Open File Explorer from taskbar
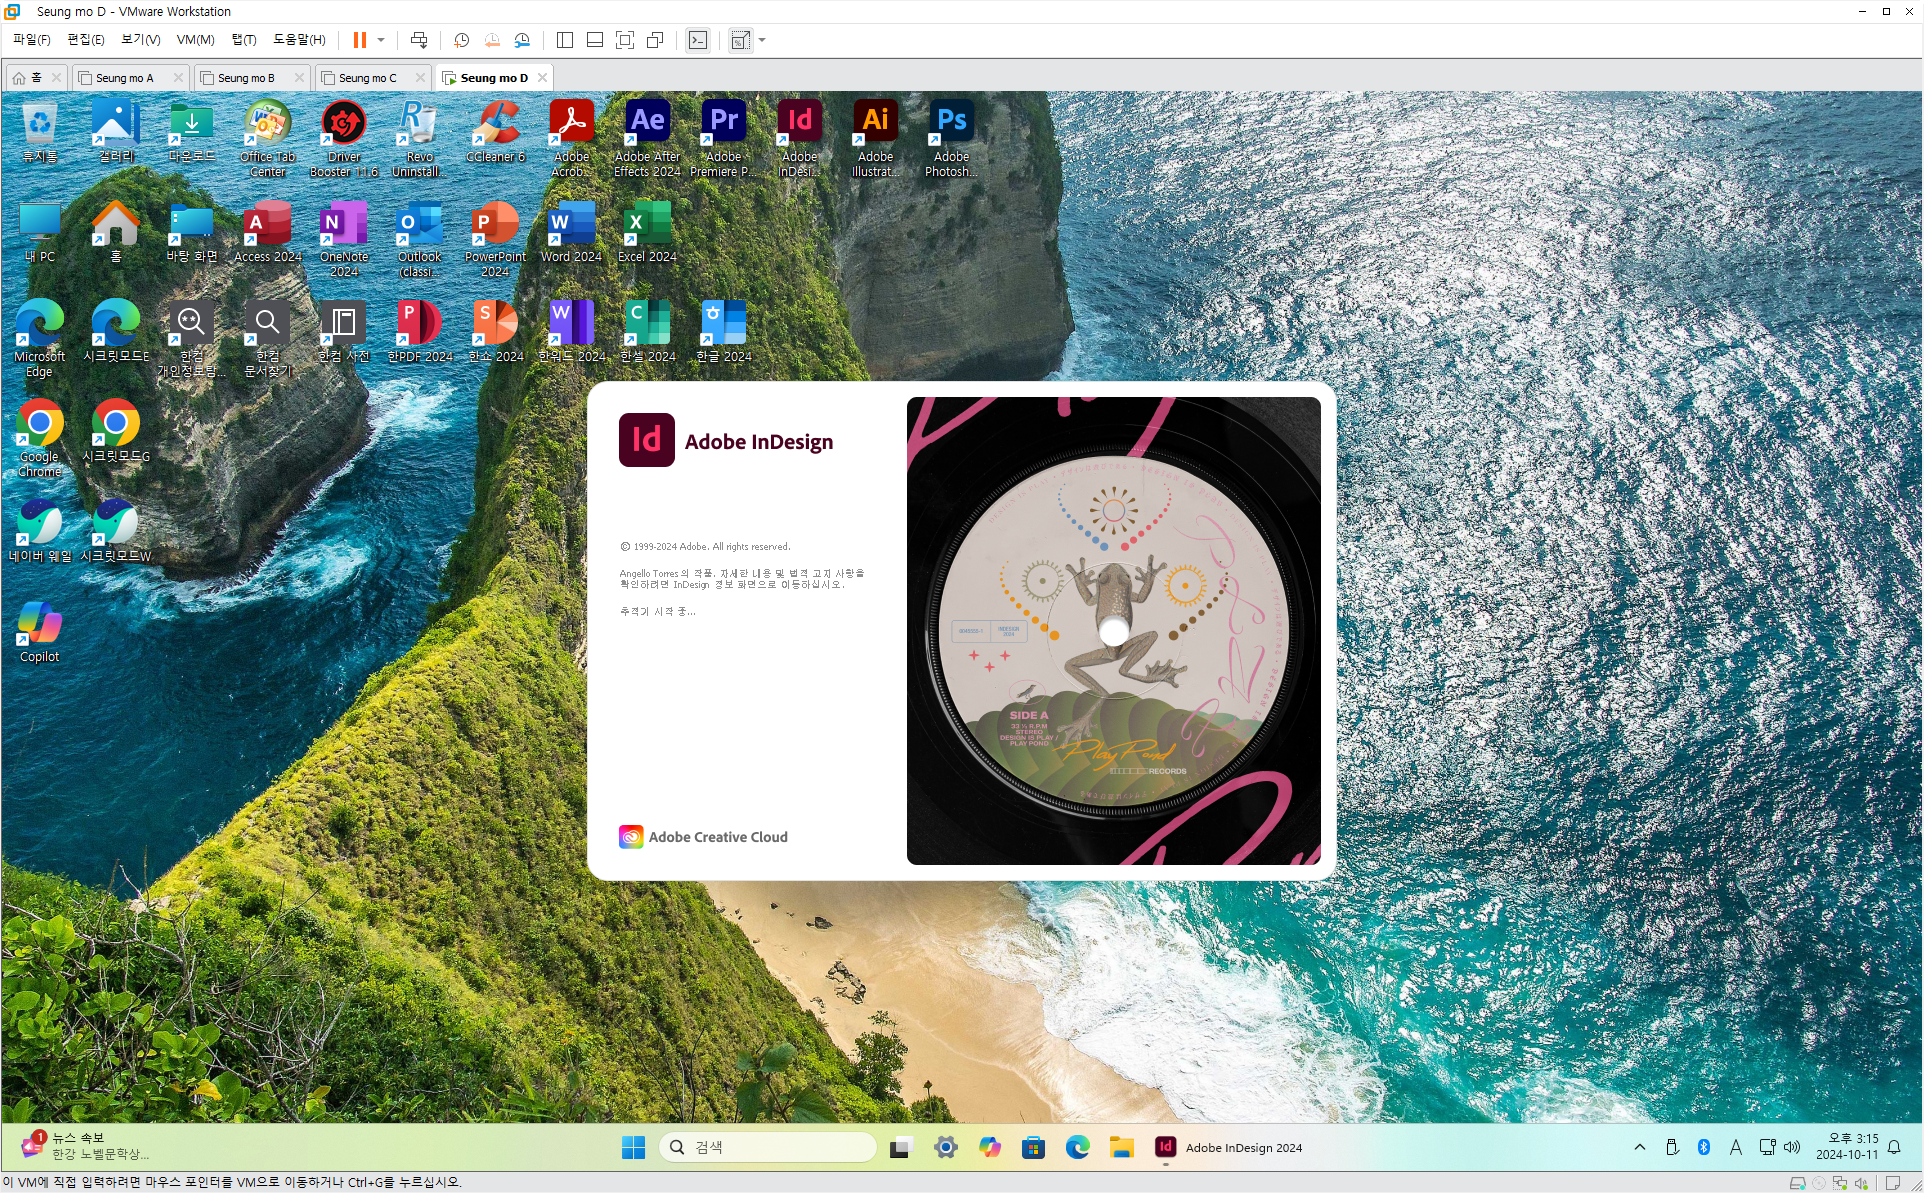 (1121, 1147)
